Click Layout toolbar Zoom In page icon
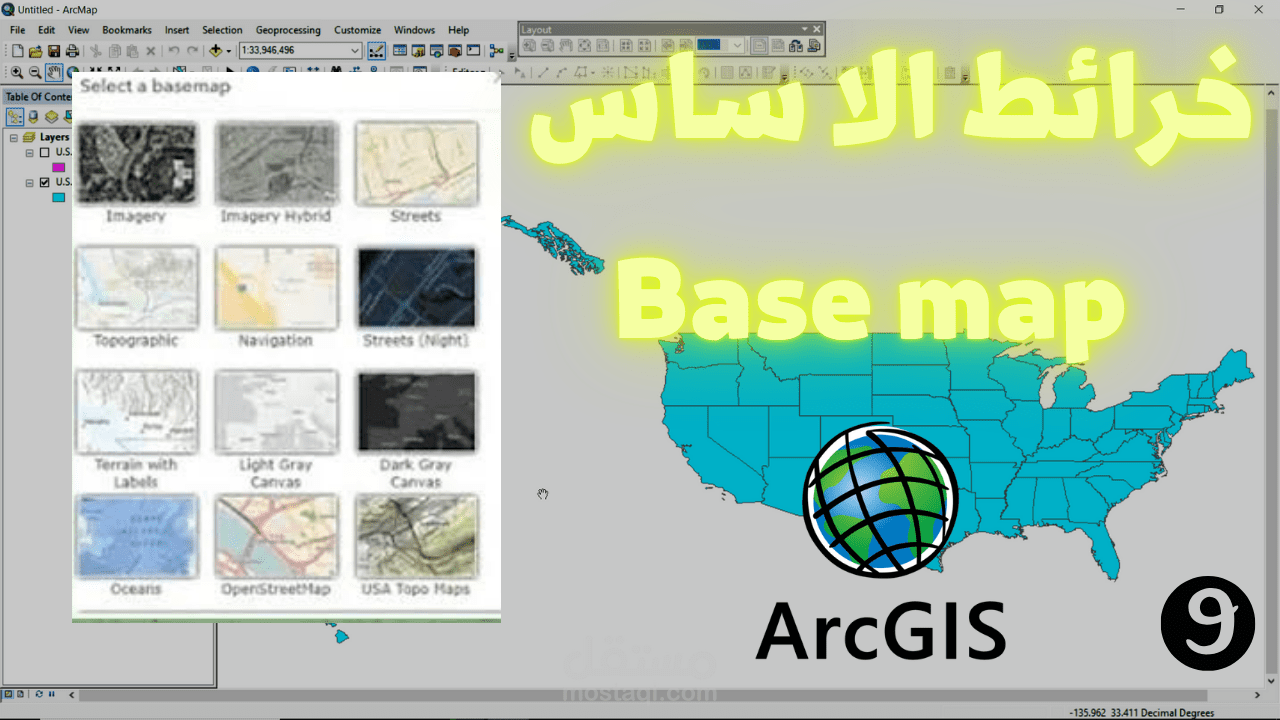 click(529, 45)
